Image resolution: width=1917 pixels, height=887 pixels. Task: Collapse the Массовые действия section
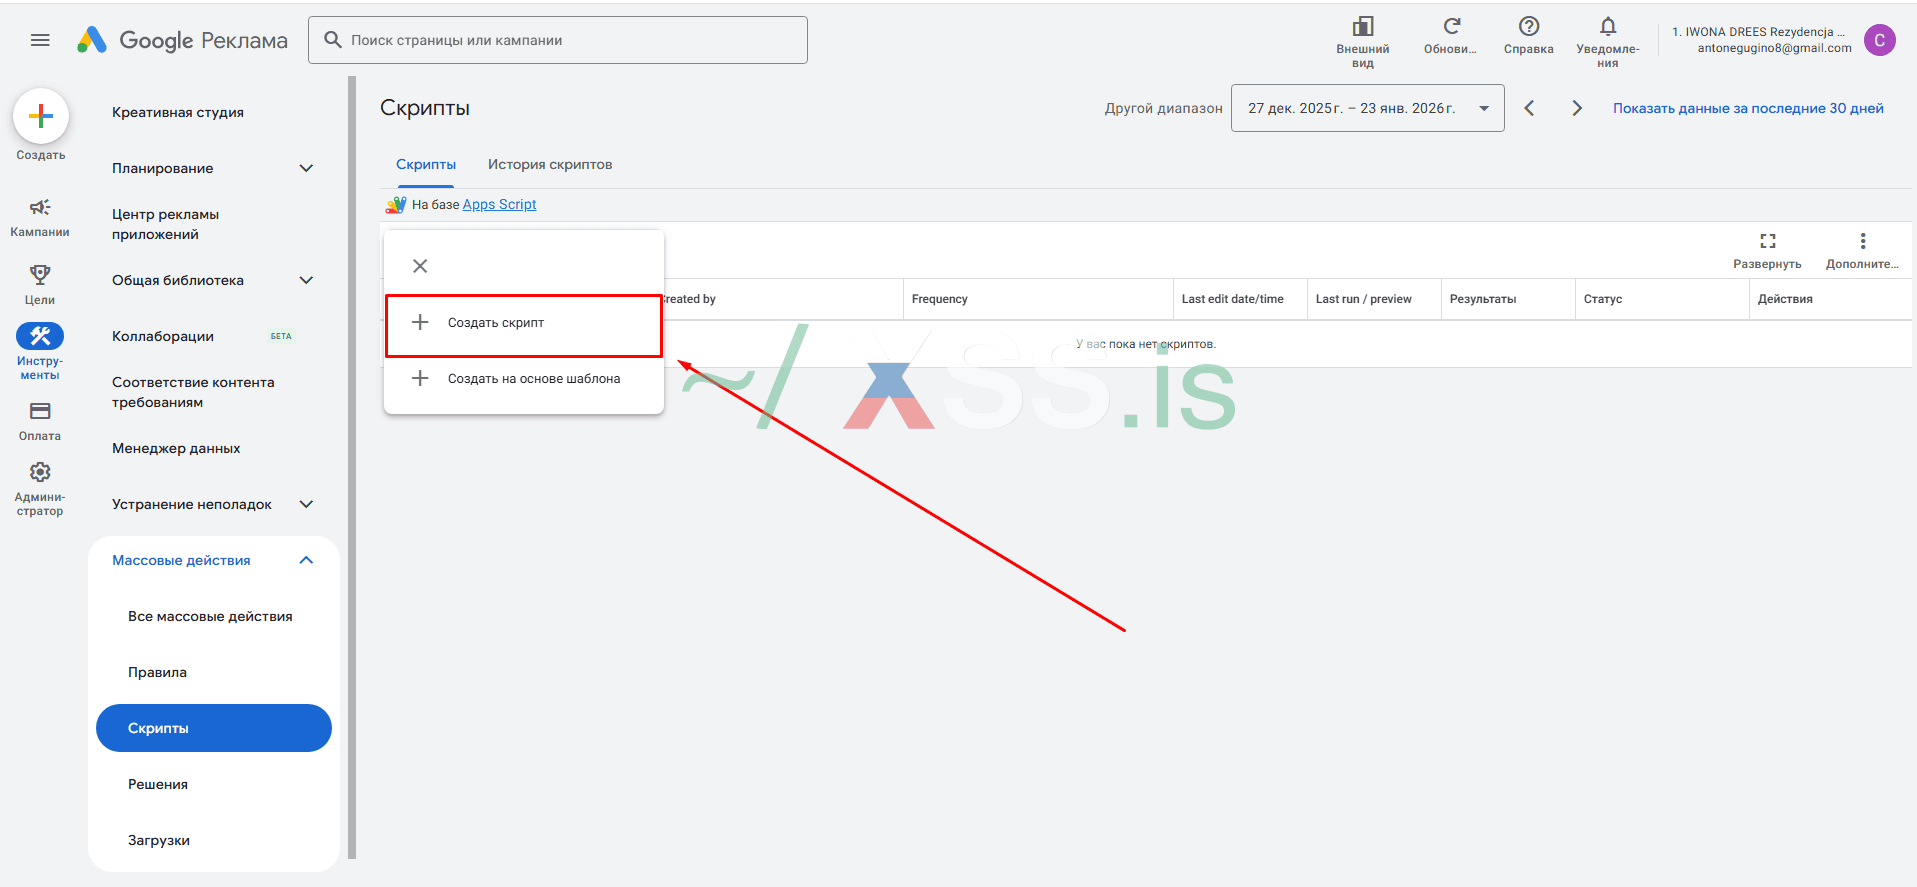306,560
